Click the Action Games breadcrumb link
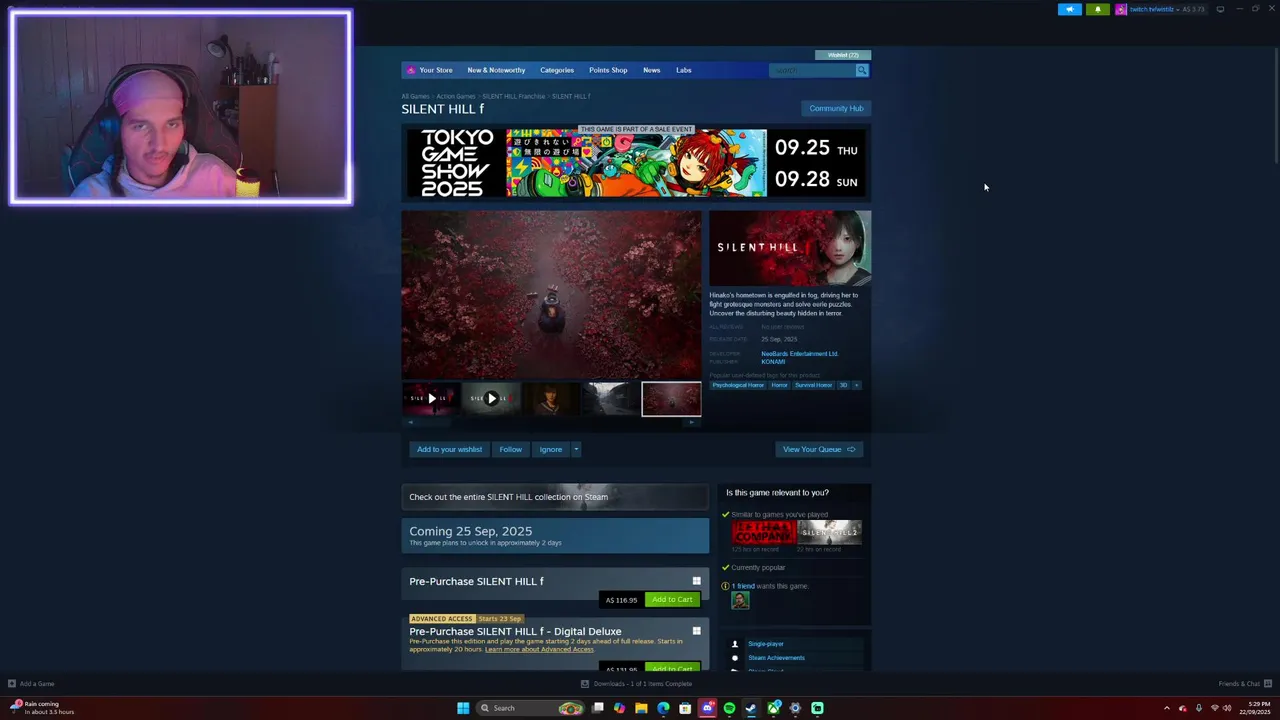Screen dimensions: 1280x720 click(x=456, y=96)
